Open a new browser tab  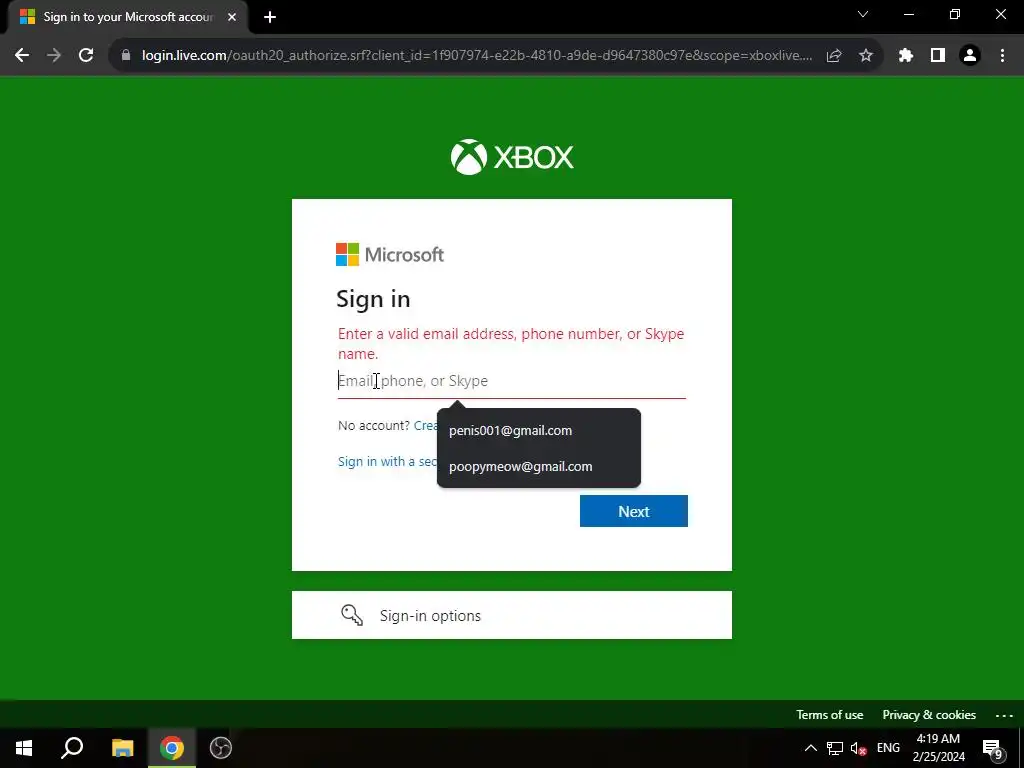[270, 17]
